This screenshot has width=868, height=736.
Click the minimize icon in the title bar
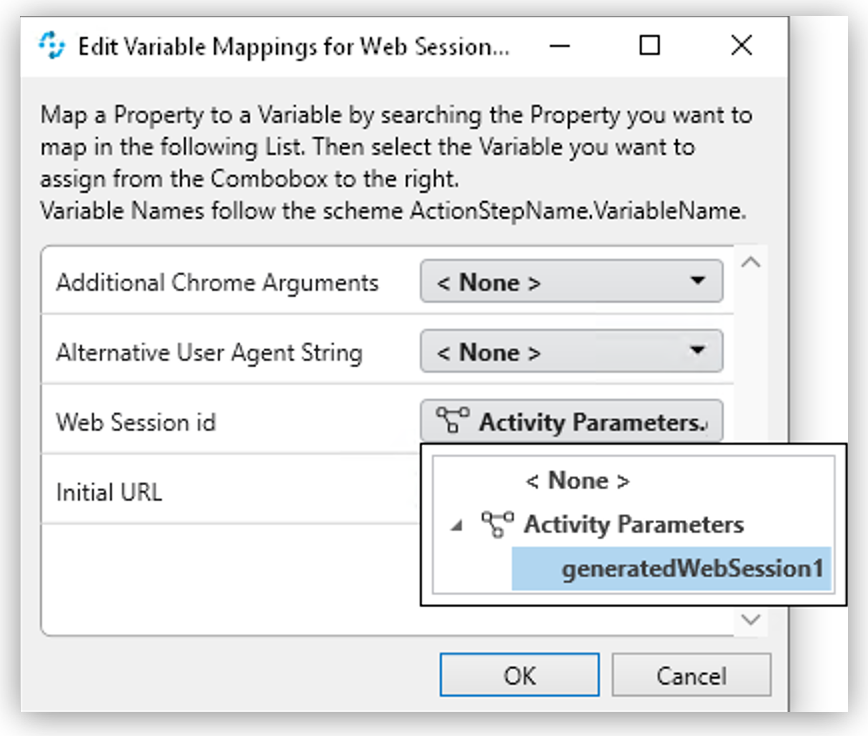click(x=560, y=45)
